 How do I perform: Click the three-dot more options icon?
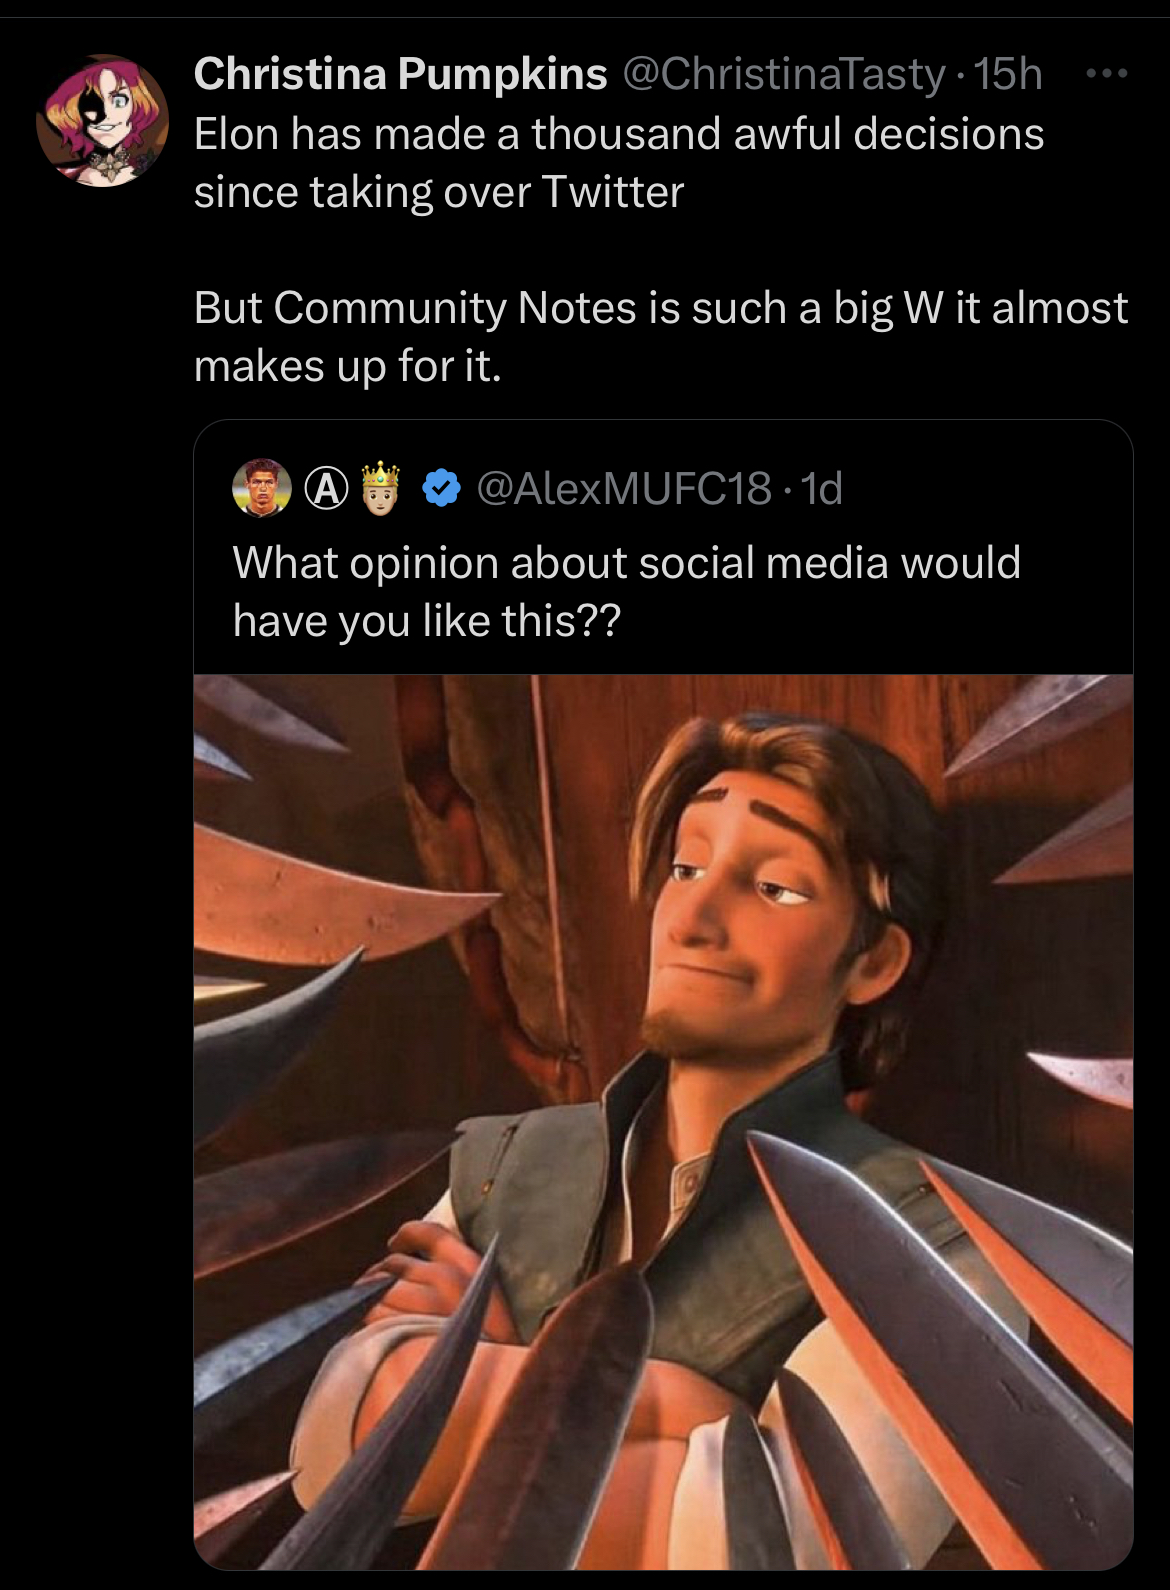(1107, 73)
